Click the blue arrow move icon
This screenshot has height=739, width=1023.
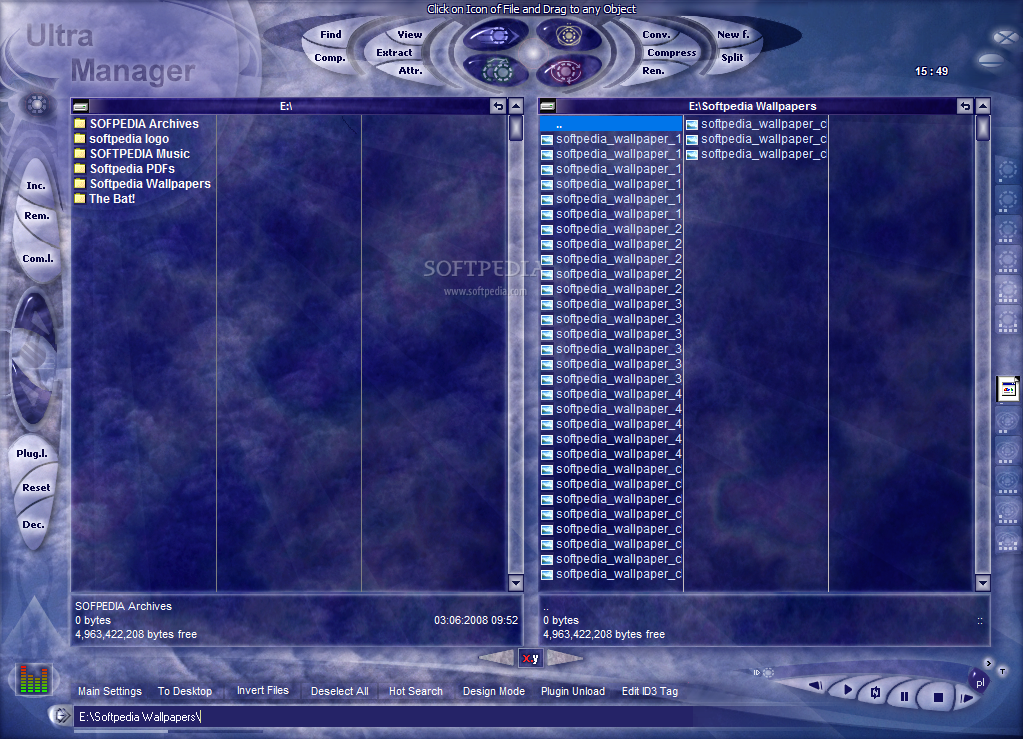[495, 35]
